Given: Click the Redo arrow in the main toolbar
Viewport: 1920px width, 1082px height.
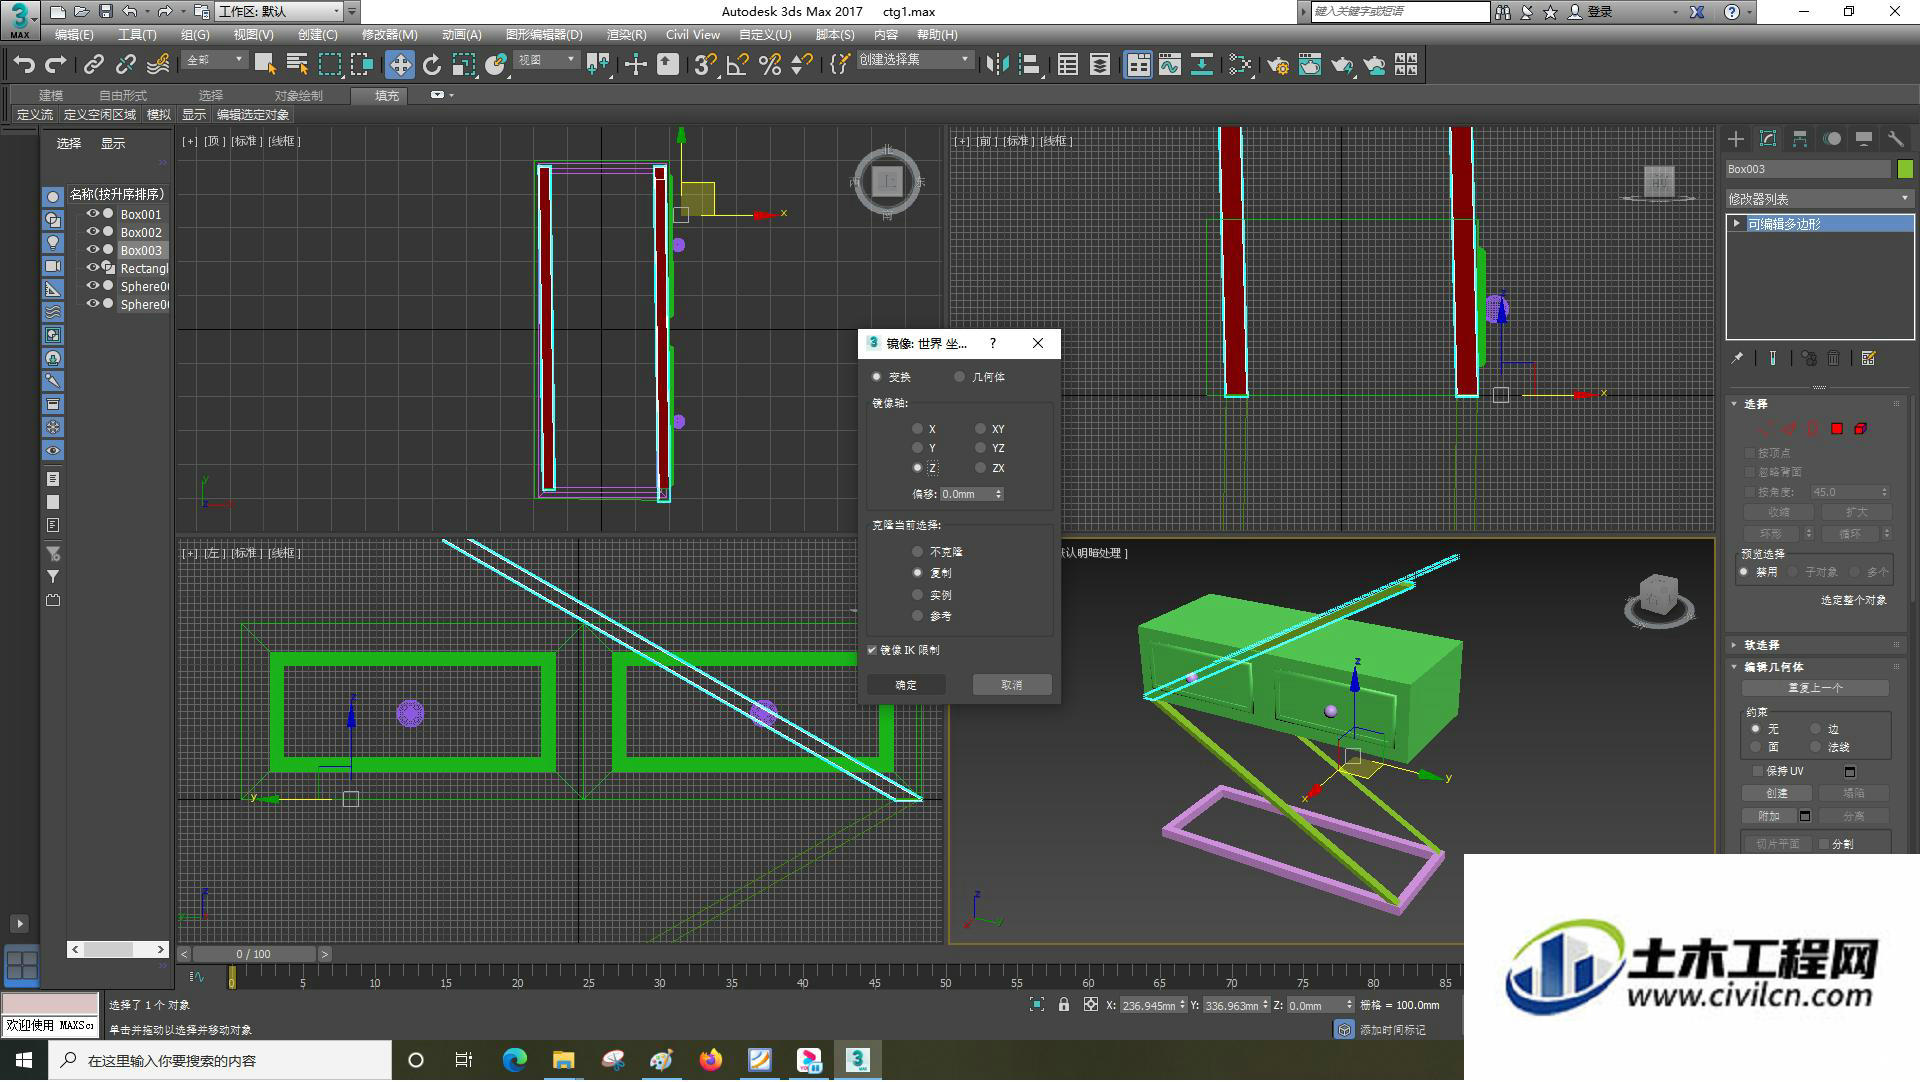Looking at the screenshot, I should (x=56, y=65).
